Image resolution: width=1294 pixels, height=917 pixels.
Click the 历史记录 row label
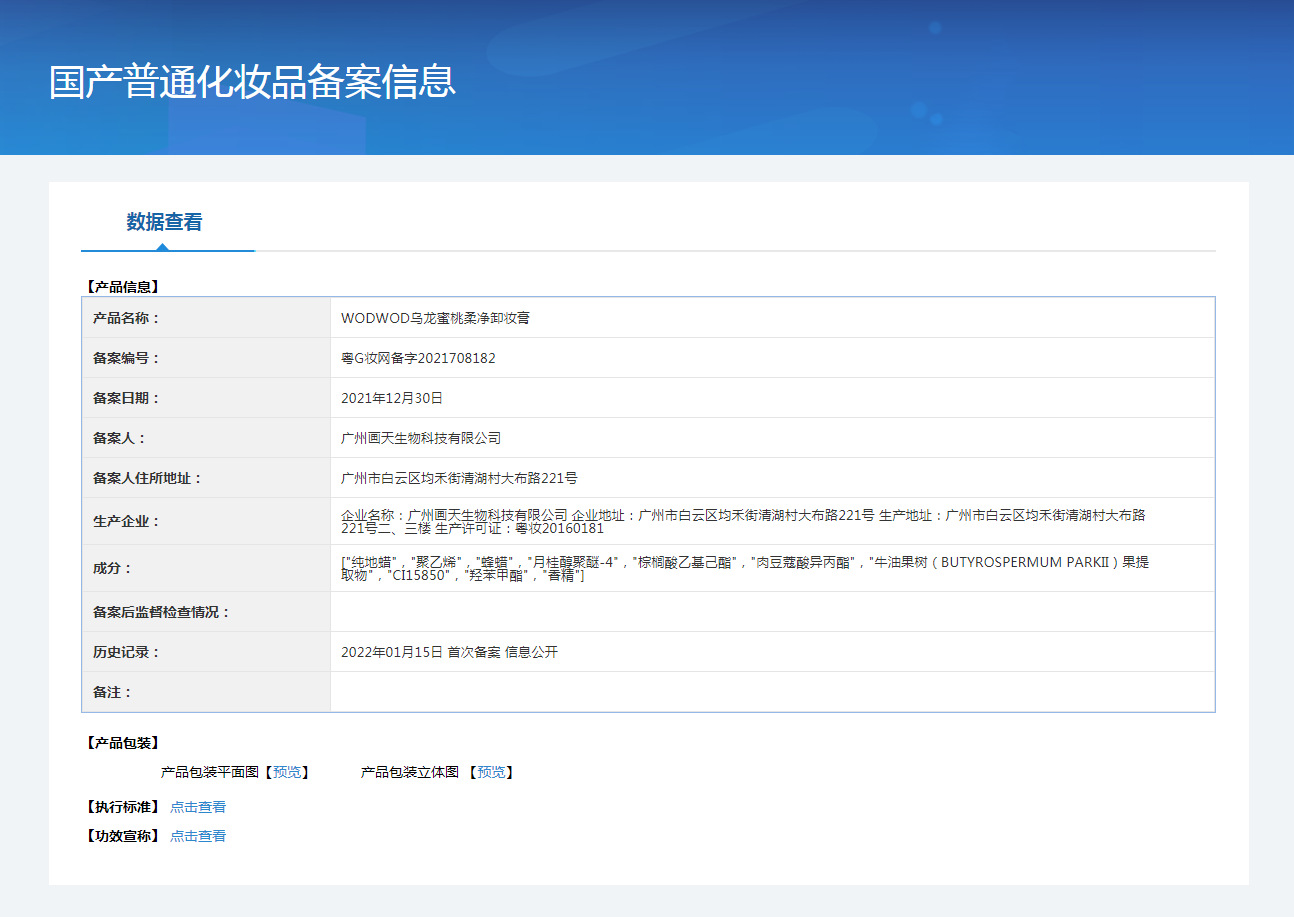tap(126, 652)
